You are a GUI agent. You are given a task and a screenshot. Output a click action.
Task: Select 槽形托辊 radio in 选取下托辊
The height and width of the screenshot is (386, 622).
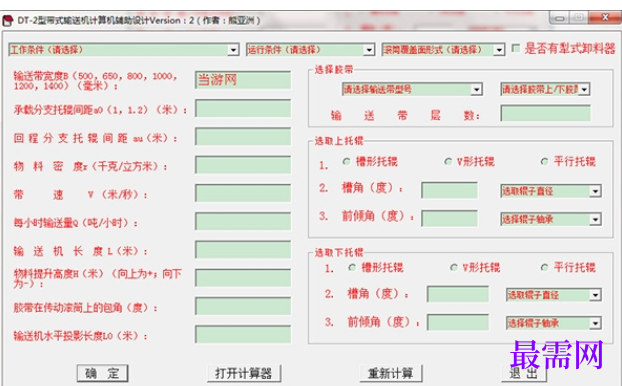[352, 267]
